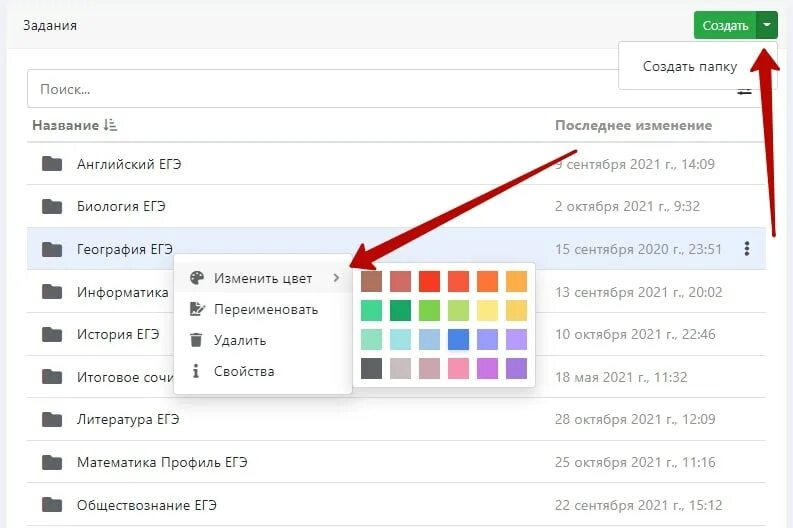
Task: Click date 2 октября 2021 г., 9:32
Action: tap(627, 206)
